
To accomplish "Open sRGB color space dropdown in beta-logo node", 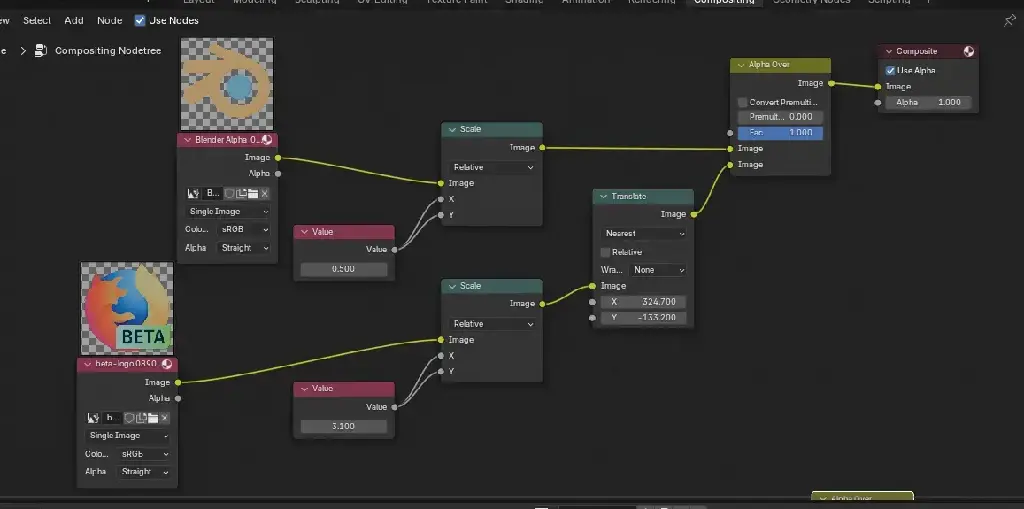I will (144, 454).
